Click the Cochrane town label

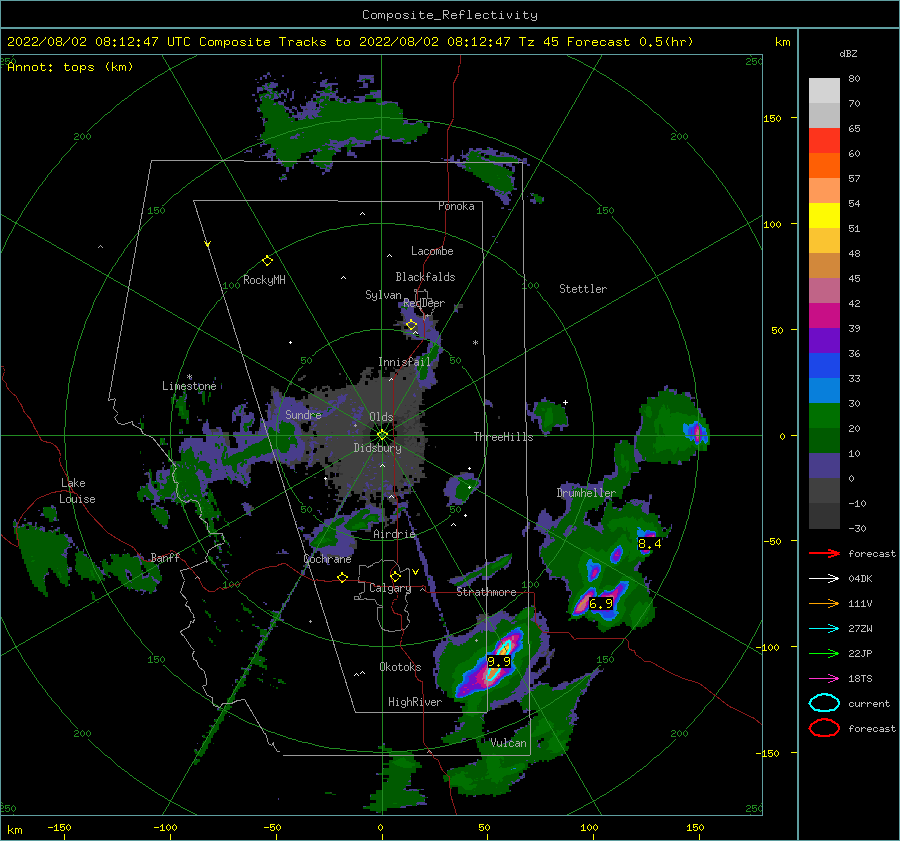point(327,559)
